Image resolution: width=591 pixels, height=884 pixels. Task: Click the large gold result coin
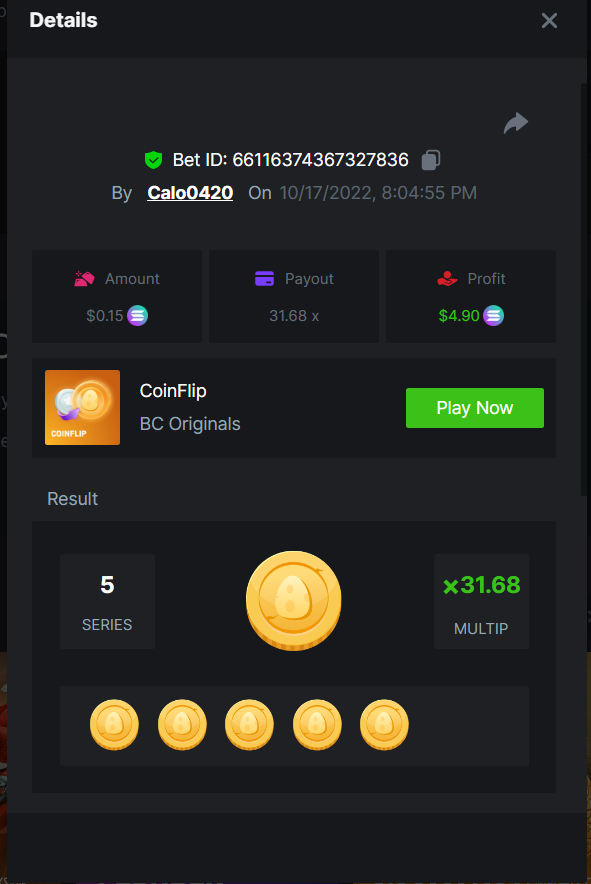(x=294, y=600)
